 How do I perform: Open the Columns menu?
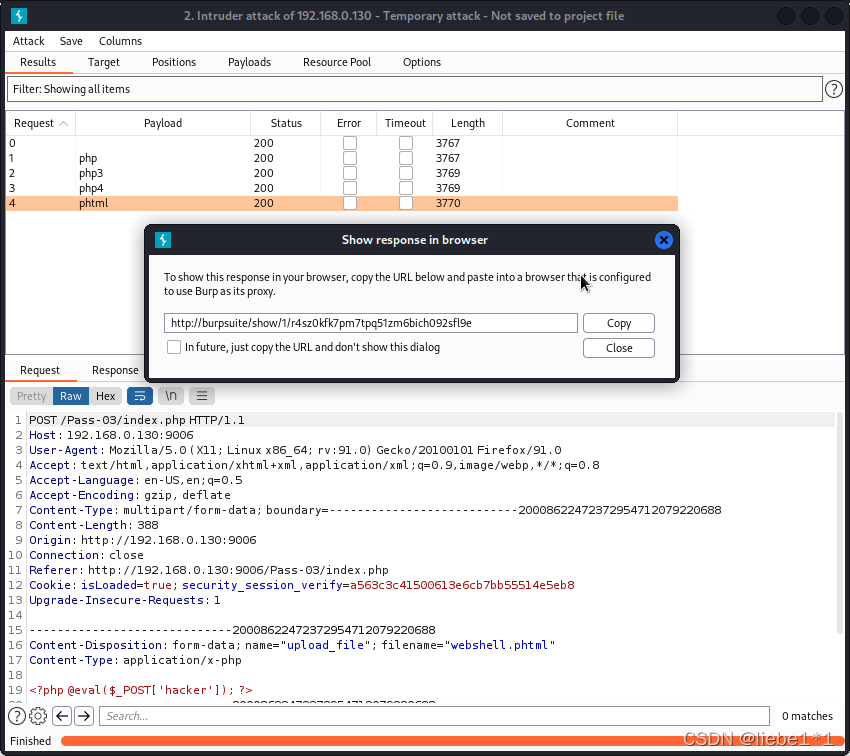click(120, 41)
